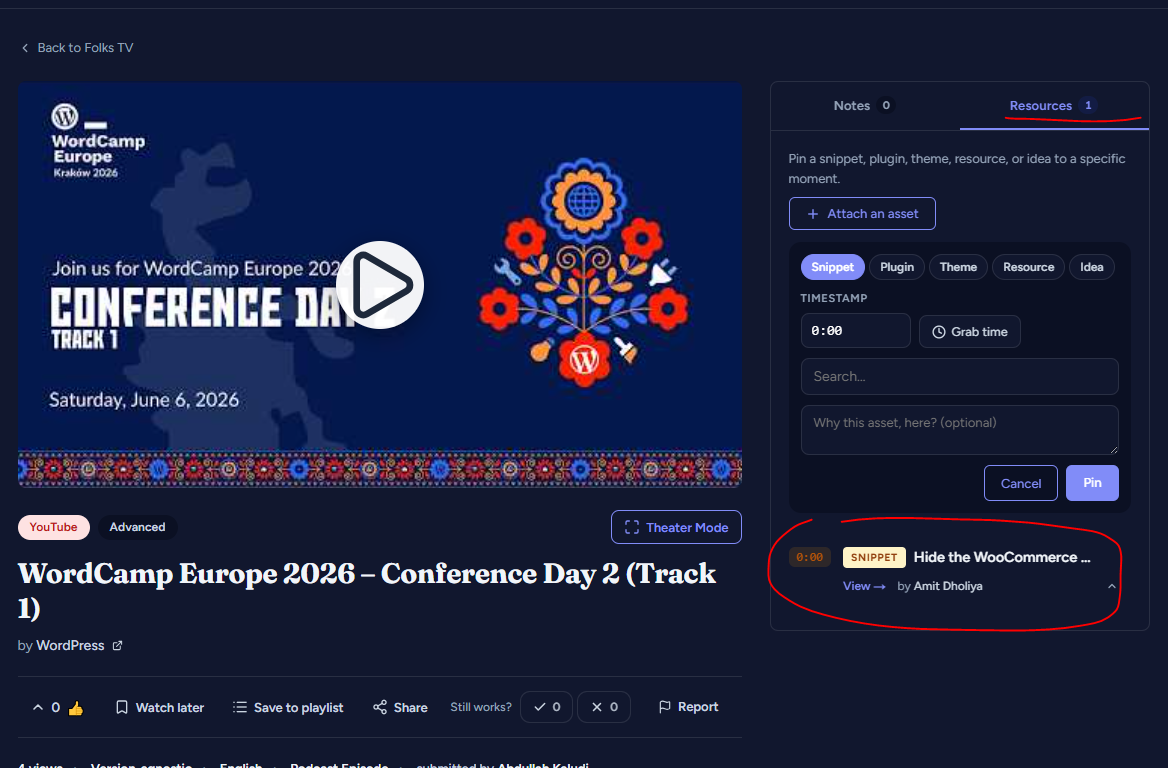
Task: Play the WordCamp Europe video
Action: (x=380, y=285)
